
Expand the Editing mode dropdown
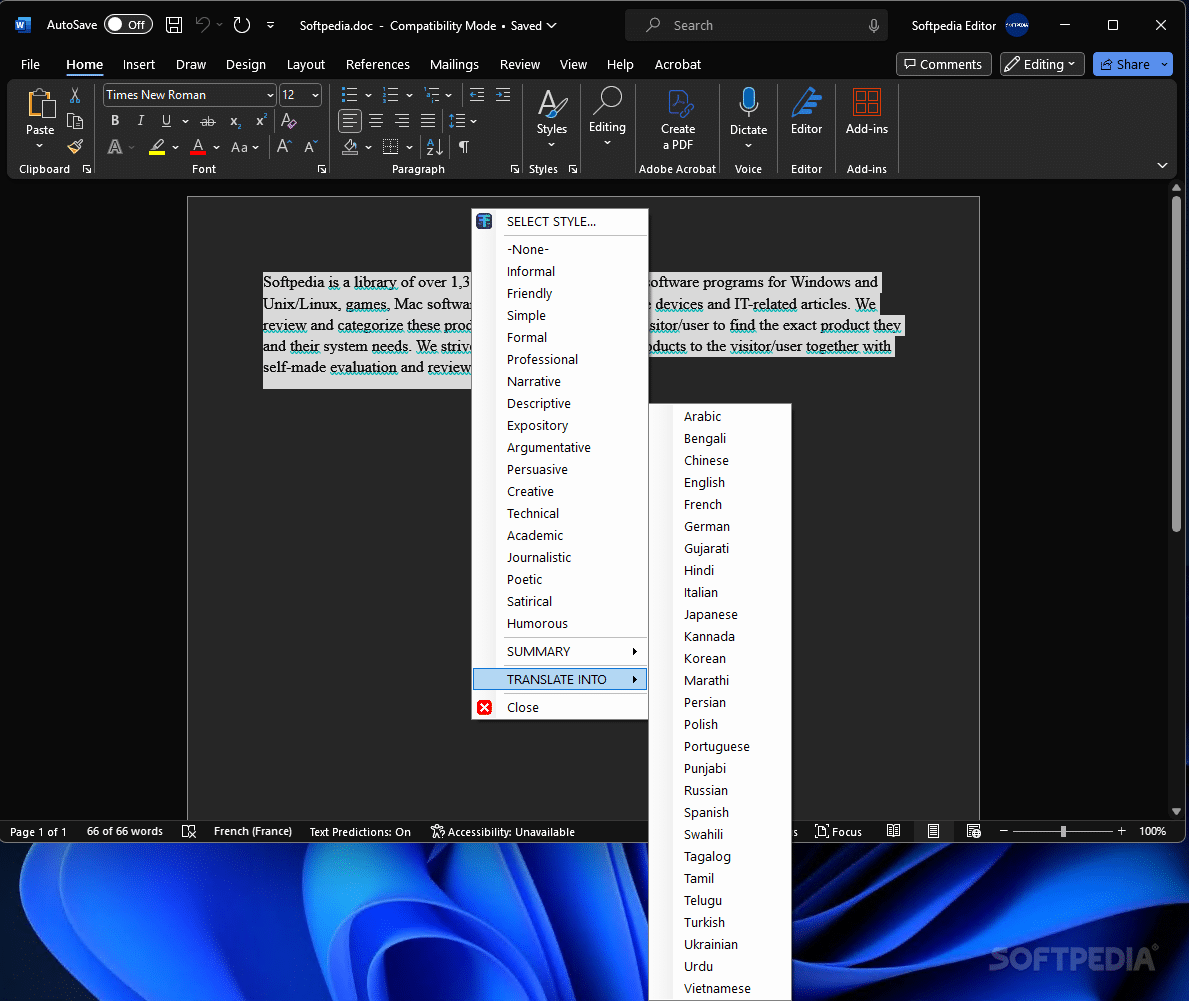click(1042, 64)
